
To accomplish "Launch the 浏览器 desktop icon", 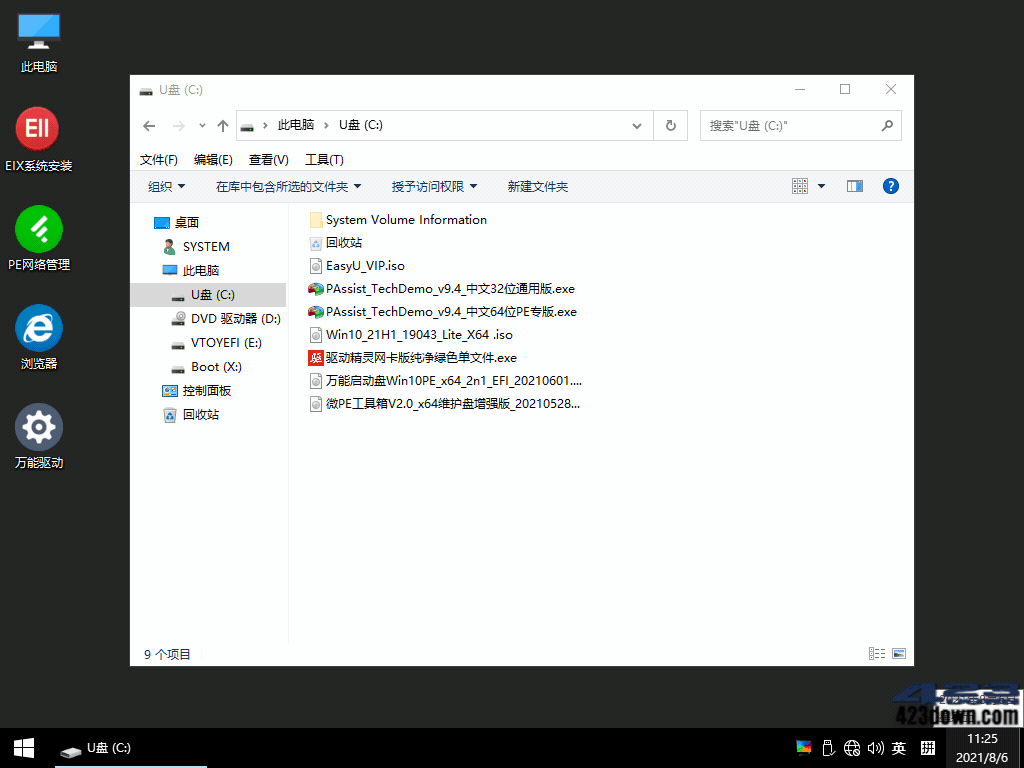I will coord(39,337).
